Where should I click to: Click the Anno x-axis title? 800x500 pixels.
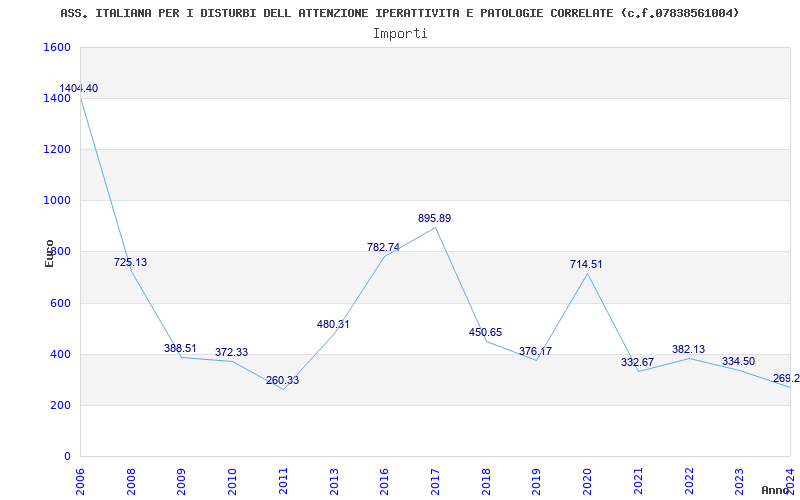pyautogui.click(x=776, y=490)
